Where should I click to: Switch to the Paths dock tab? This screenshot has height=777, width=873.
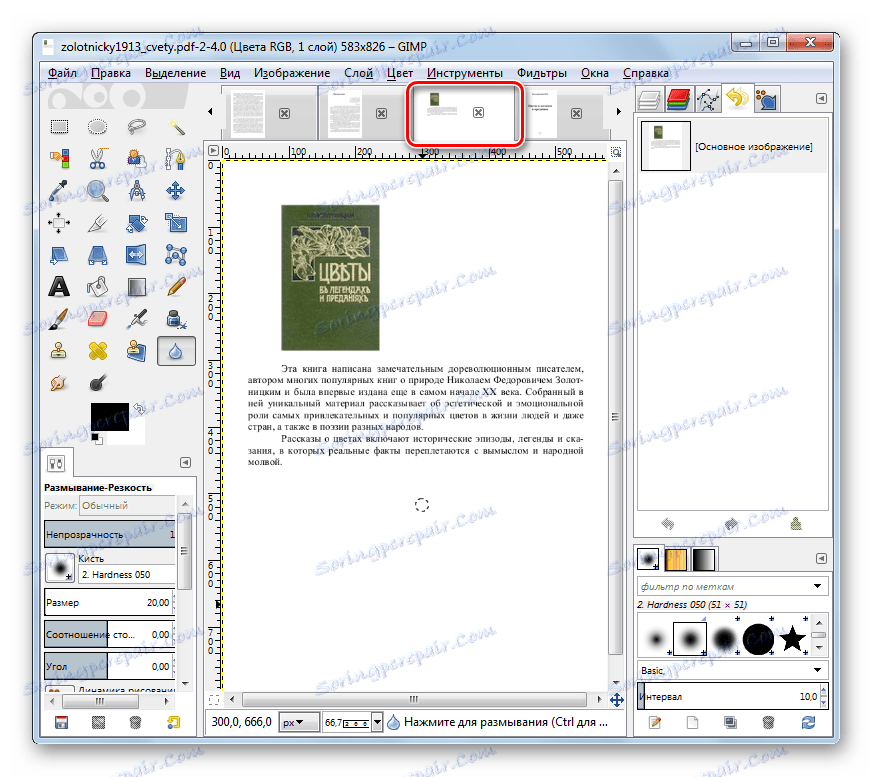pyautogui.click(x=708, y=101)
